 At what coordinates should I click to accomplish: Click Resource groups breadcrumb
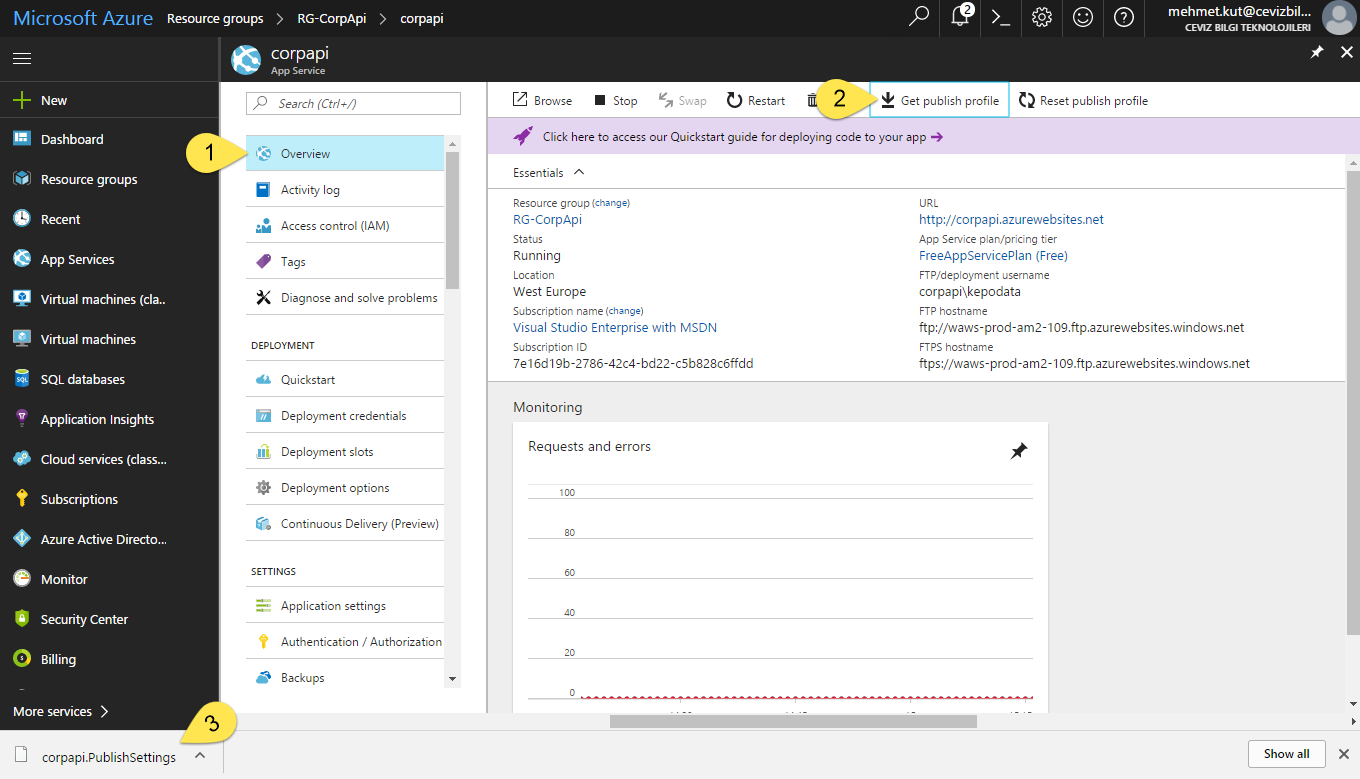click(x=215, y=18)
